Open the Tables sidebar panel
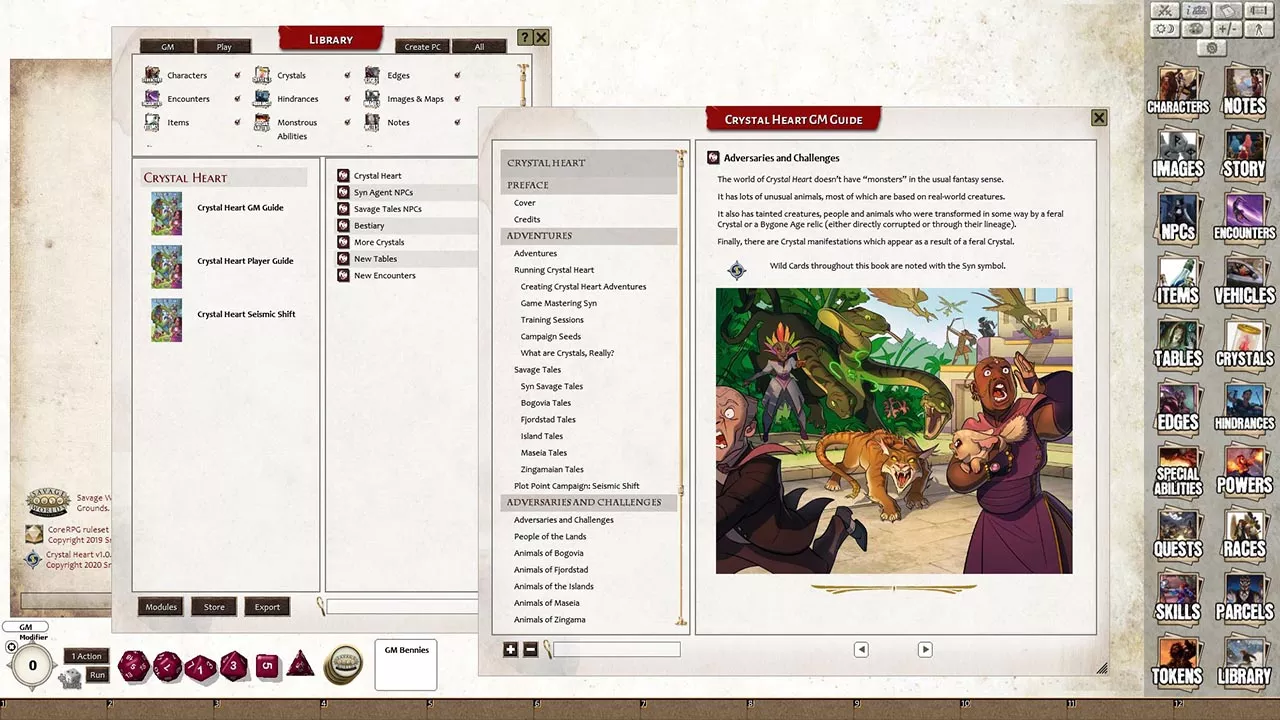Image resolution: width=1280 pixels, height=720 pixels. pos(1178,343)
